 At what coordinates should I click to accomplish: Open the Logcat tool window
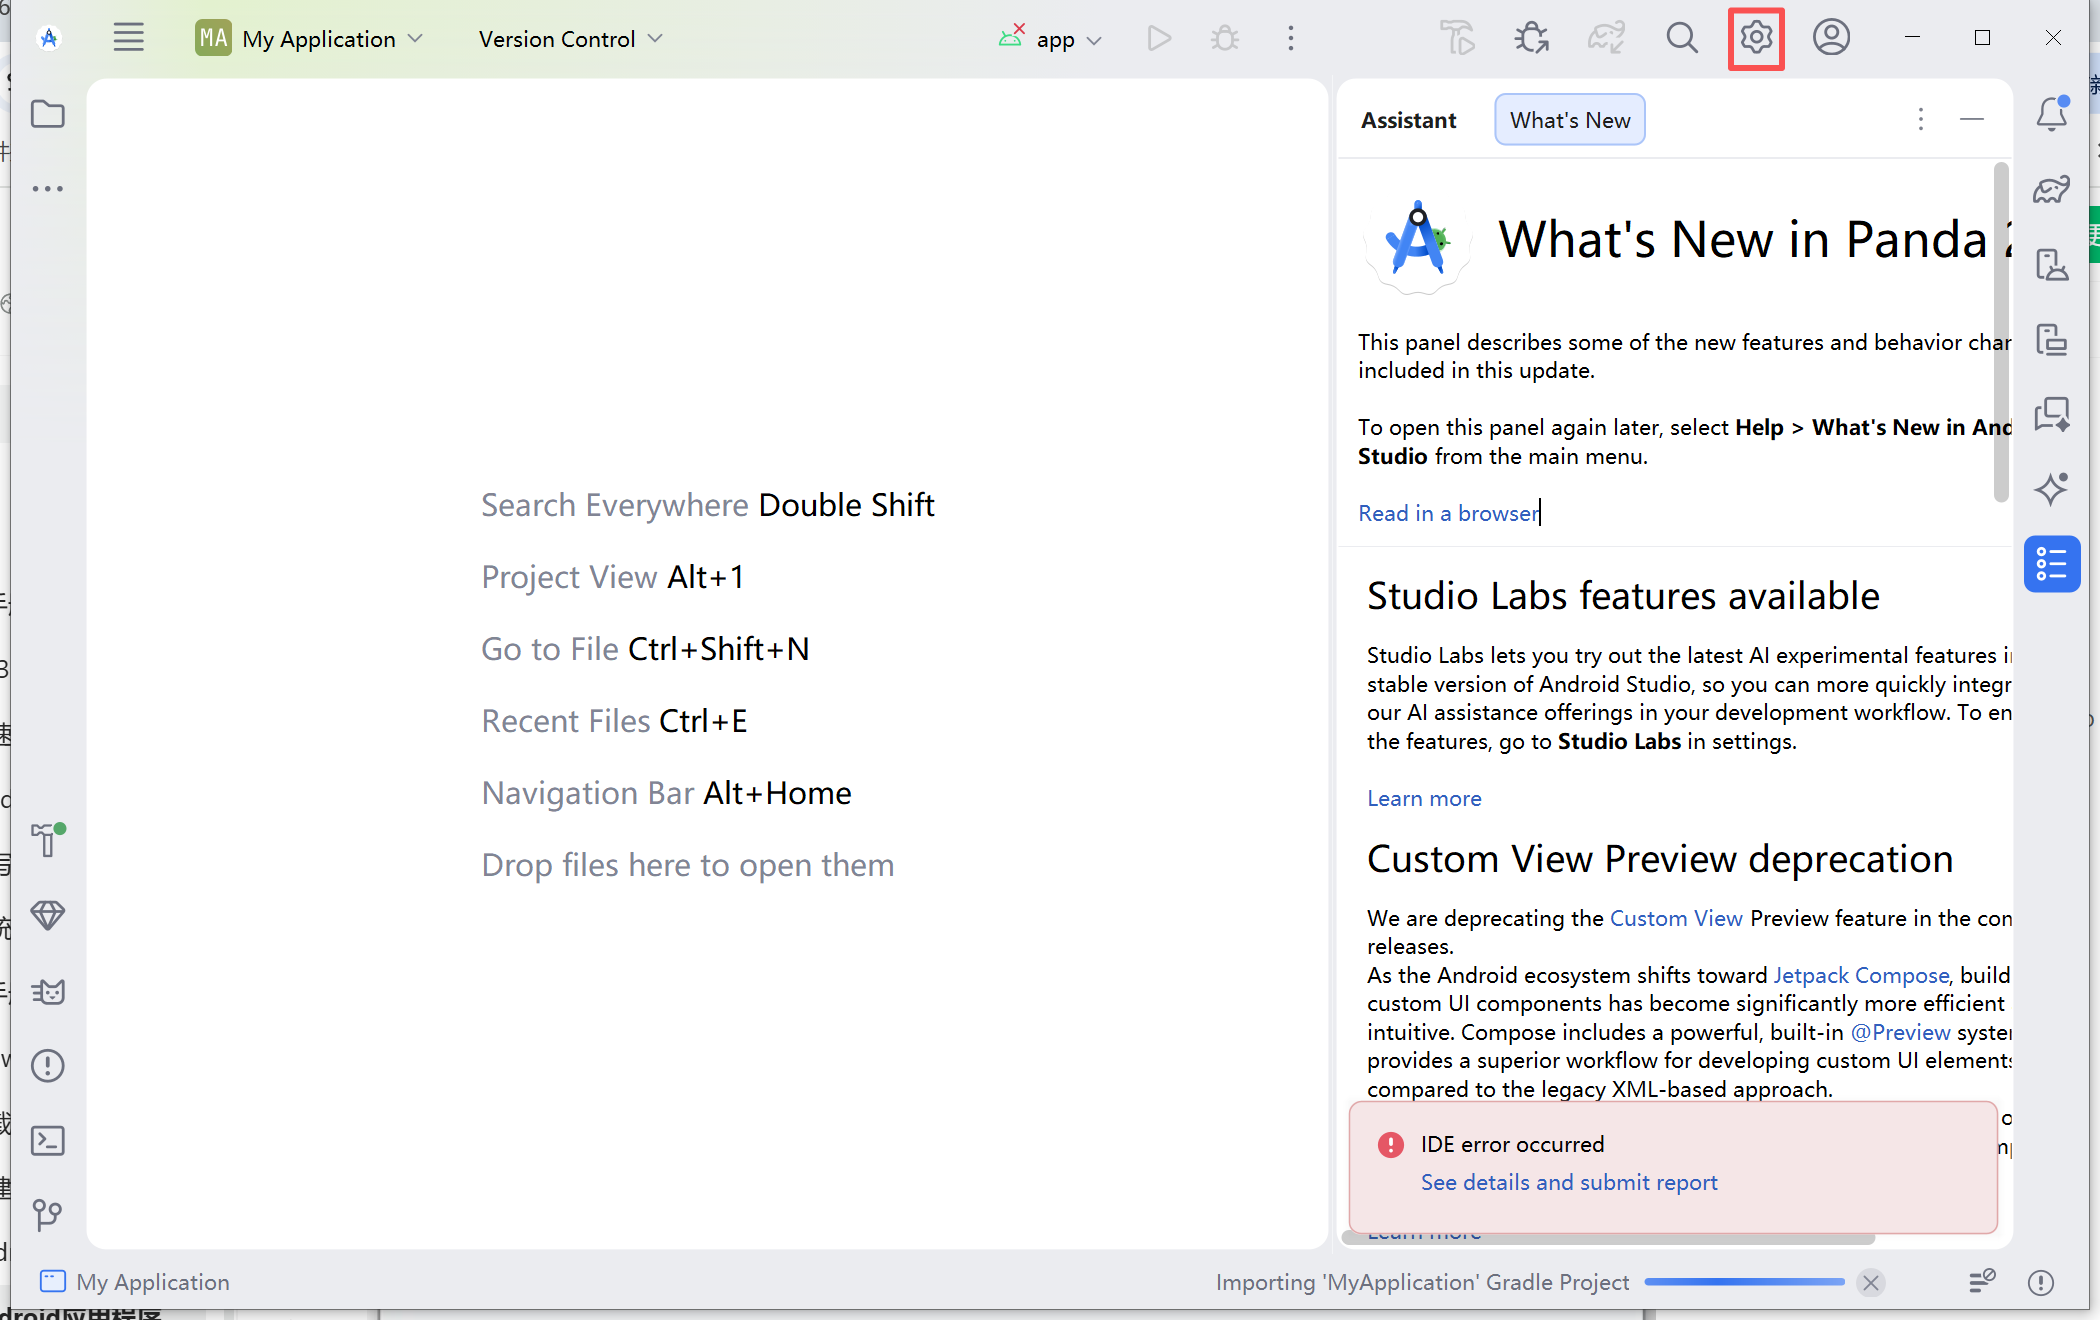(x=47, y=991)
